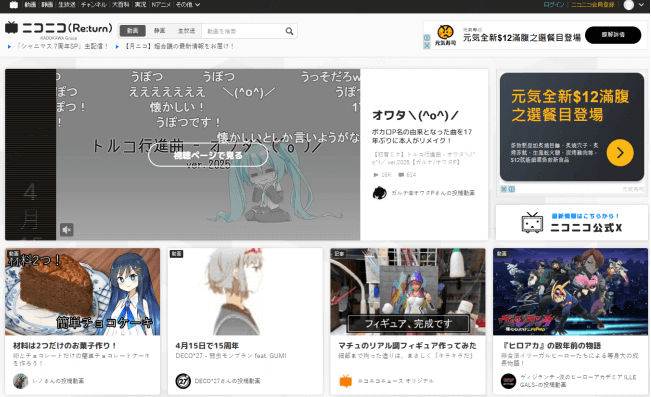
Task: Click the title マチュのリアル調フィギュア作ってみた
Action: pos(407,346)
